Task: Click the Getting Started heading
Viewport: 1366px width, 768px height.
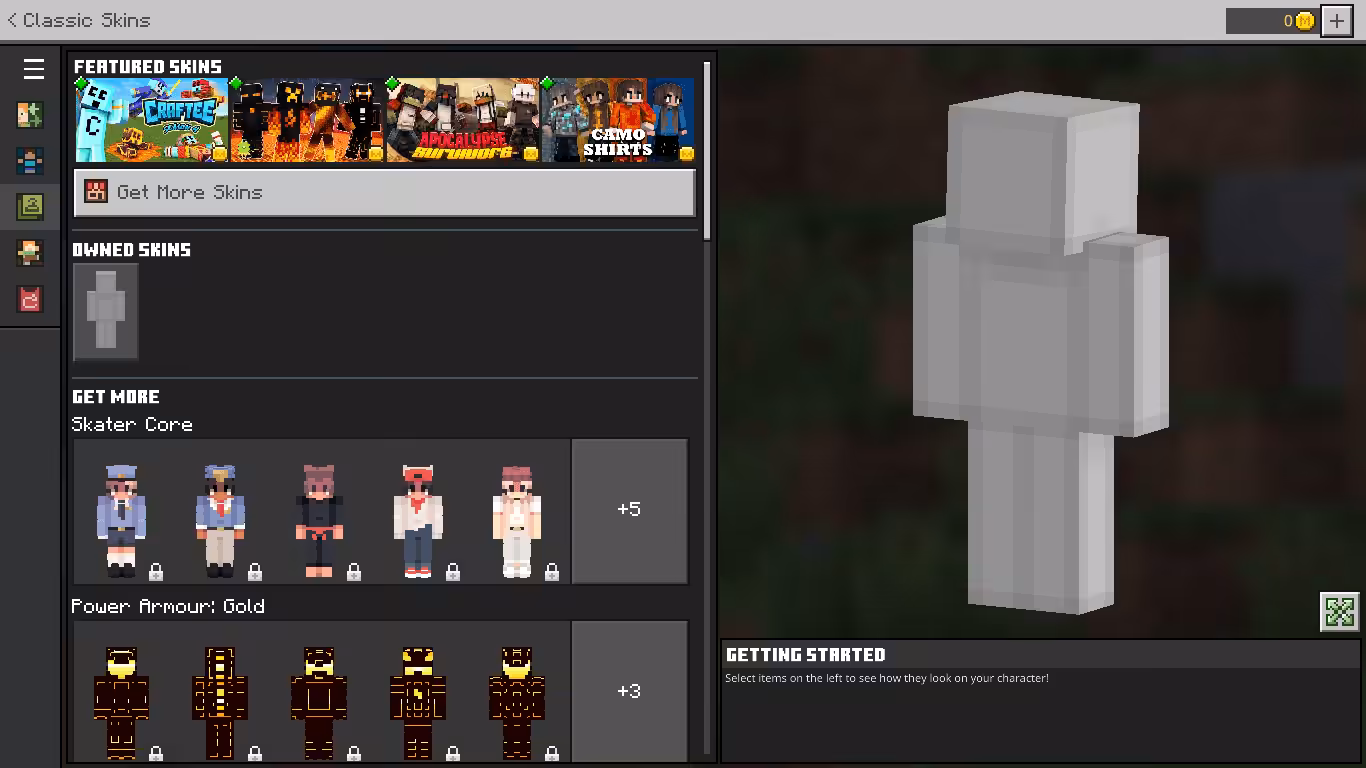Action: coord(805,655)
